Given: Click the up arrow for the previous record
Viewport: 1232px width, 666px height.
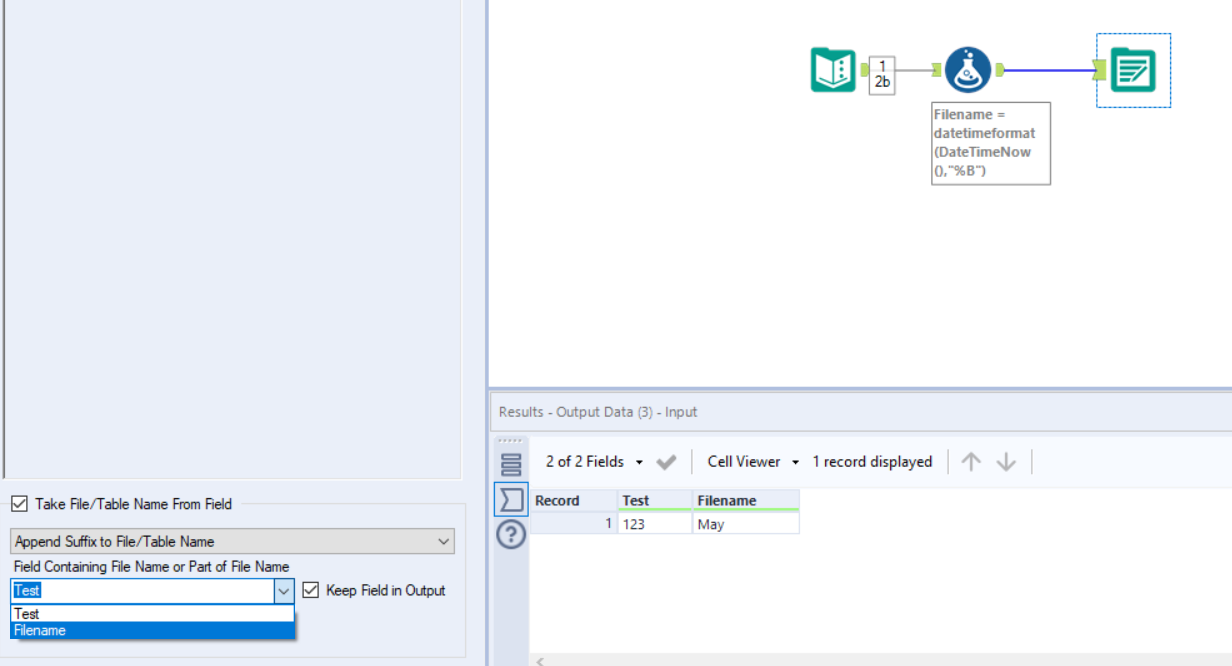Looking at the screenshot, I should pos(970,461).
